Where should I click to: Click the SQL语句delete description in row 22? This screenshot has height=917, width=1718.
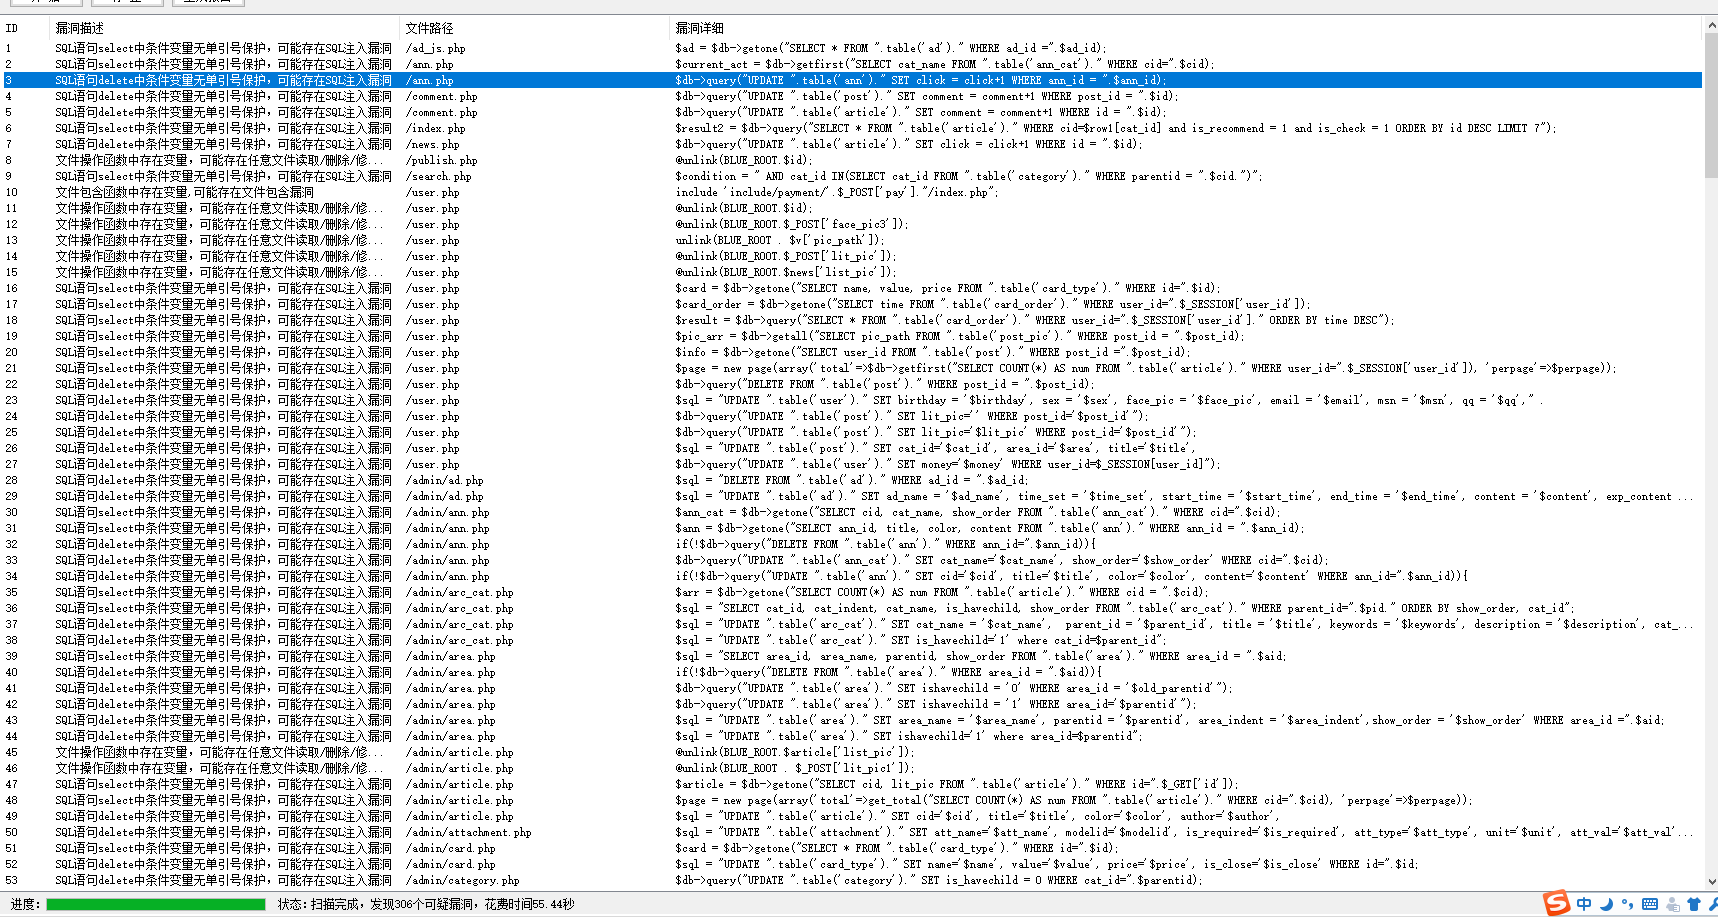(223, 384)
